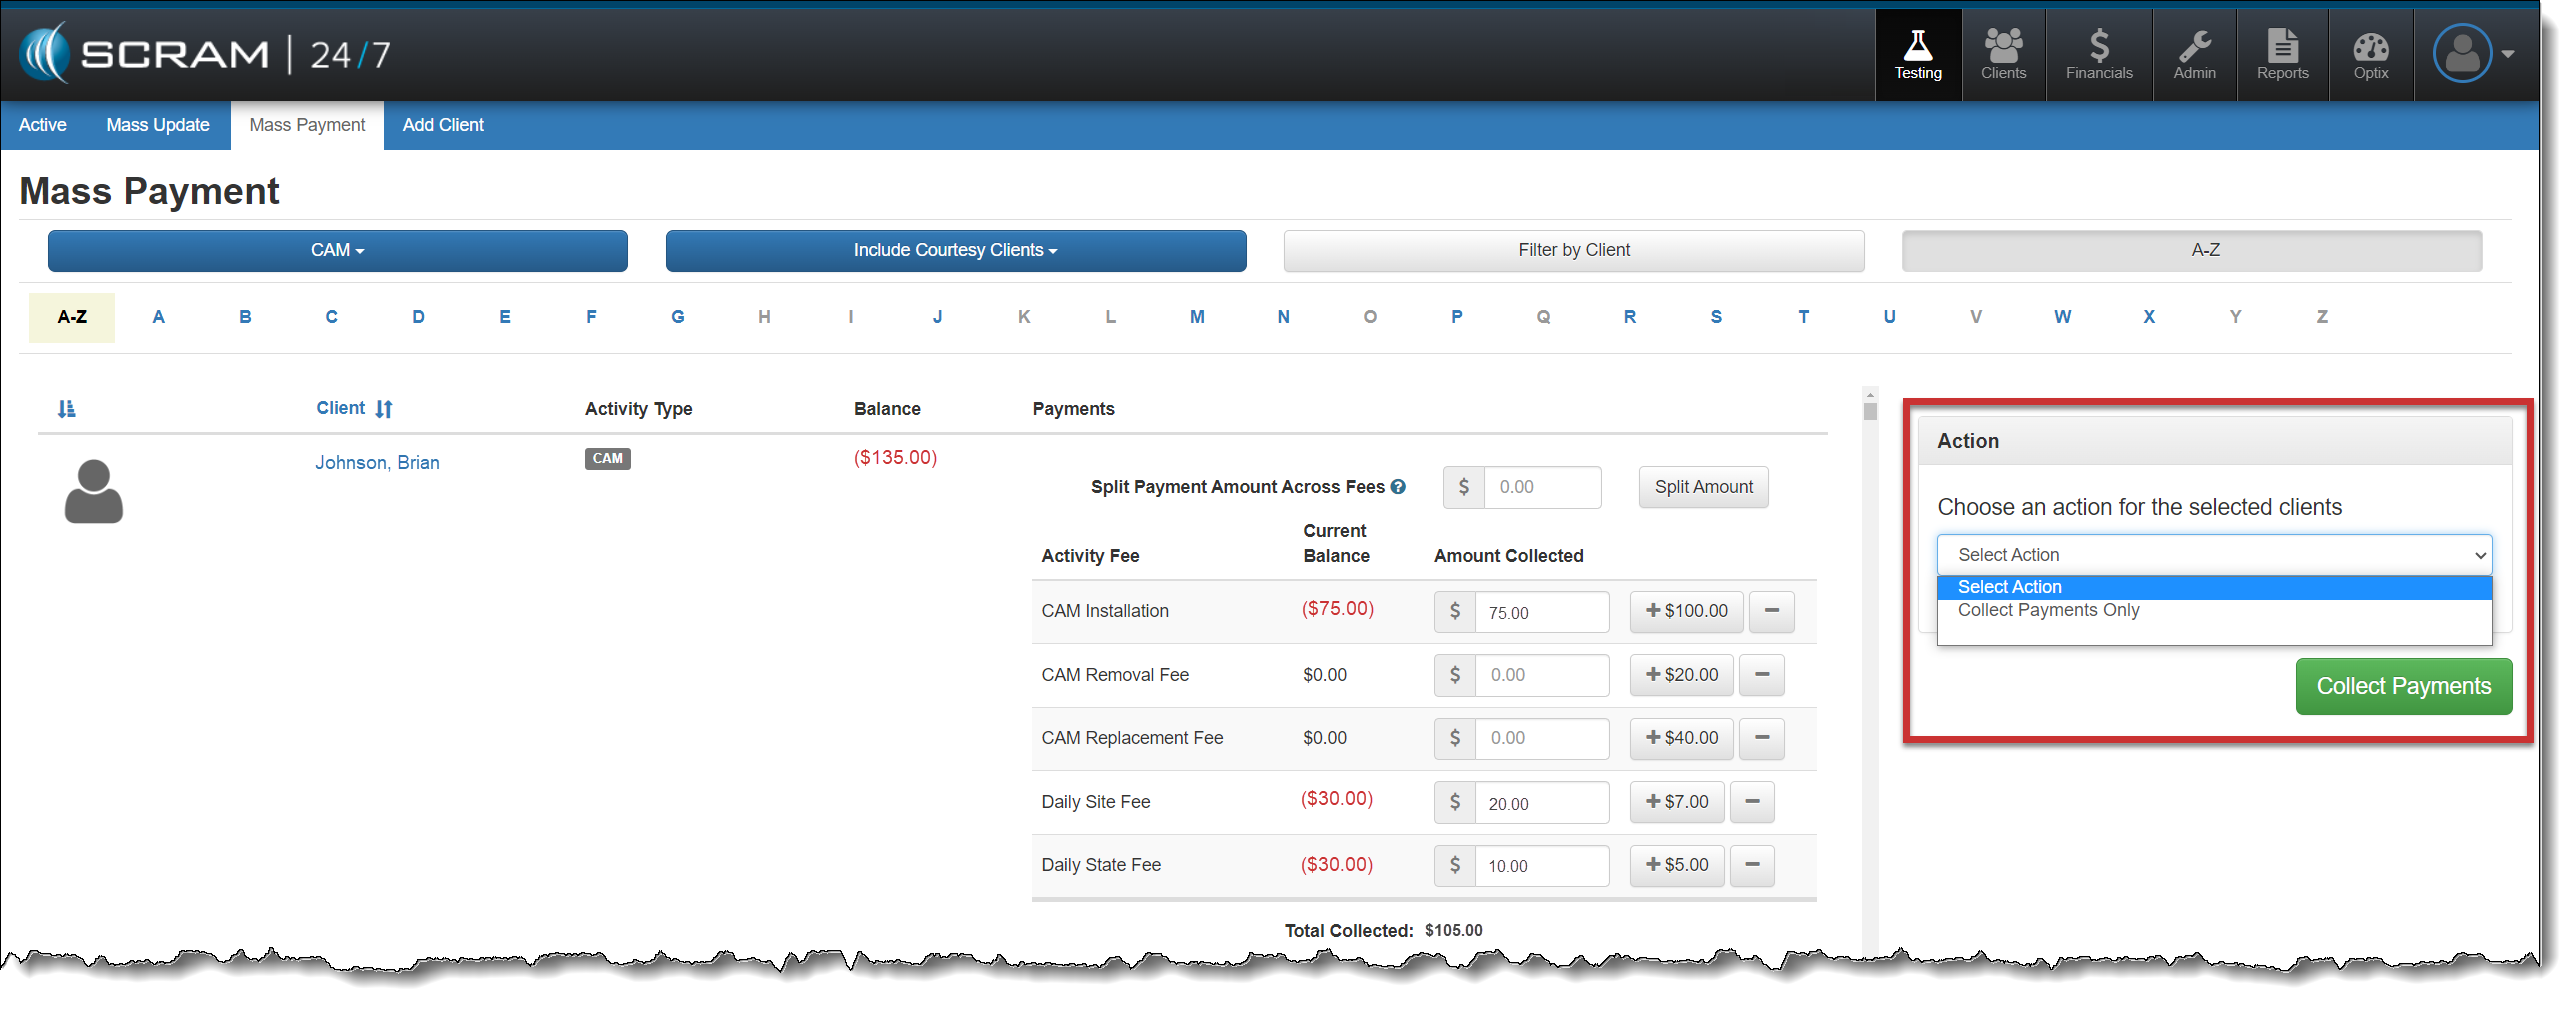Switch to the Add Client tab
The width and height of the screenshot is (2574, 1012).
442,125
